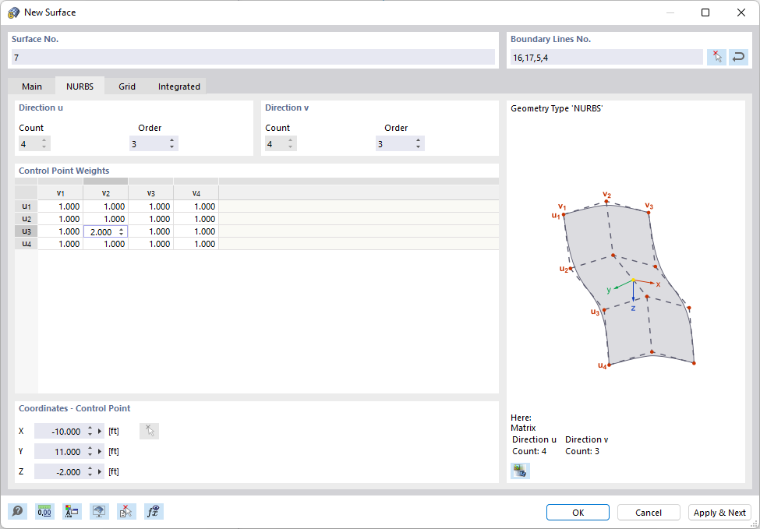Adjust the 2.000 weight cell stepper
The width and height of the screenshot is (760, 529).
click(121, 232)
